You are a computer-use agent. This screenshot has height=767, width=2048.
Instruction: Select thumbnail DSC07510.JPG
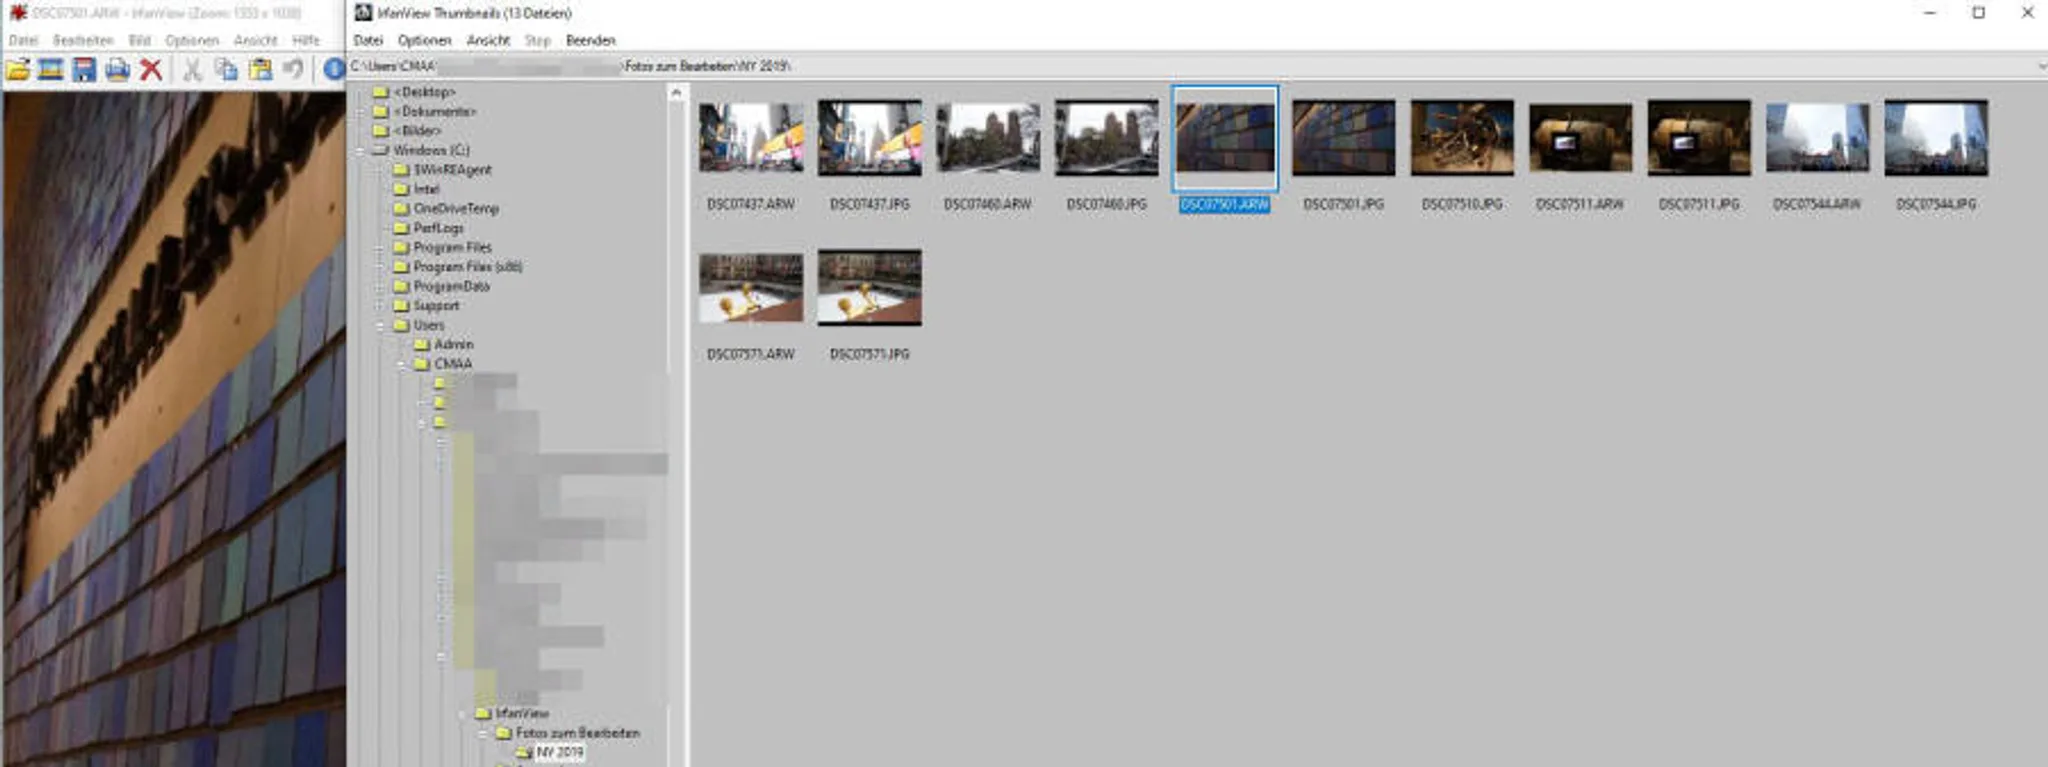1462,138
